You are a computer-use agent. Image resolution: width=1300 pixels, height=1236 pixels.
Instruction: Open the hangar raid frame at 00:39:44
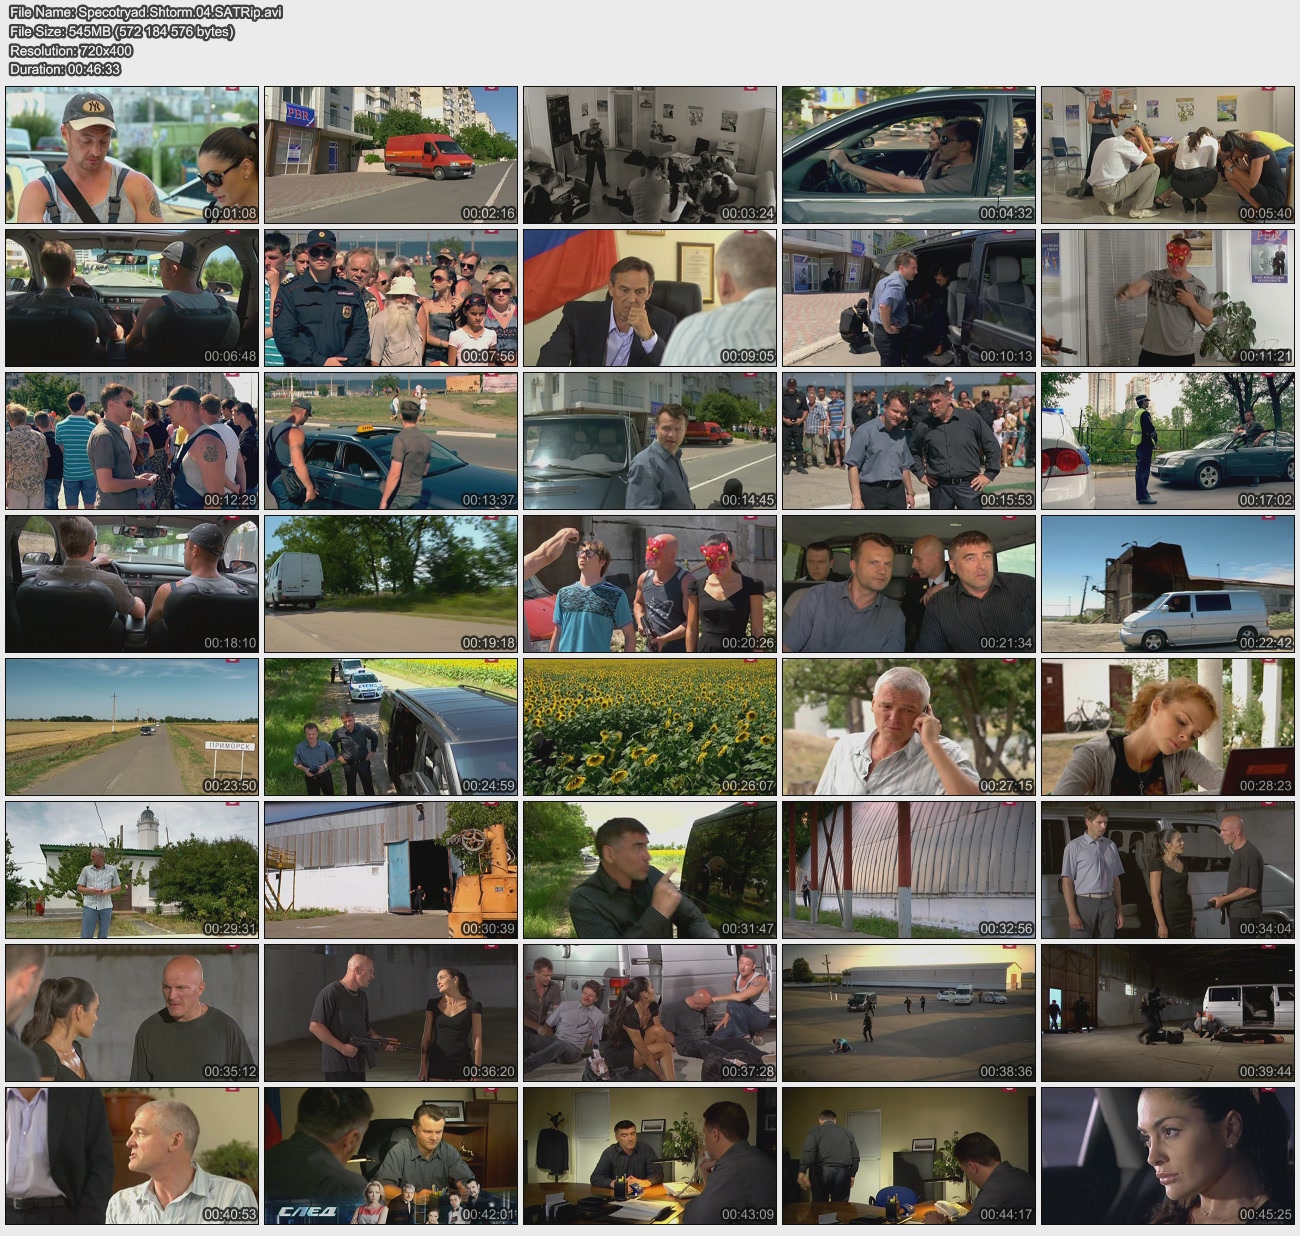tap(1168, 1013)
